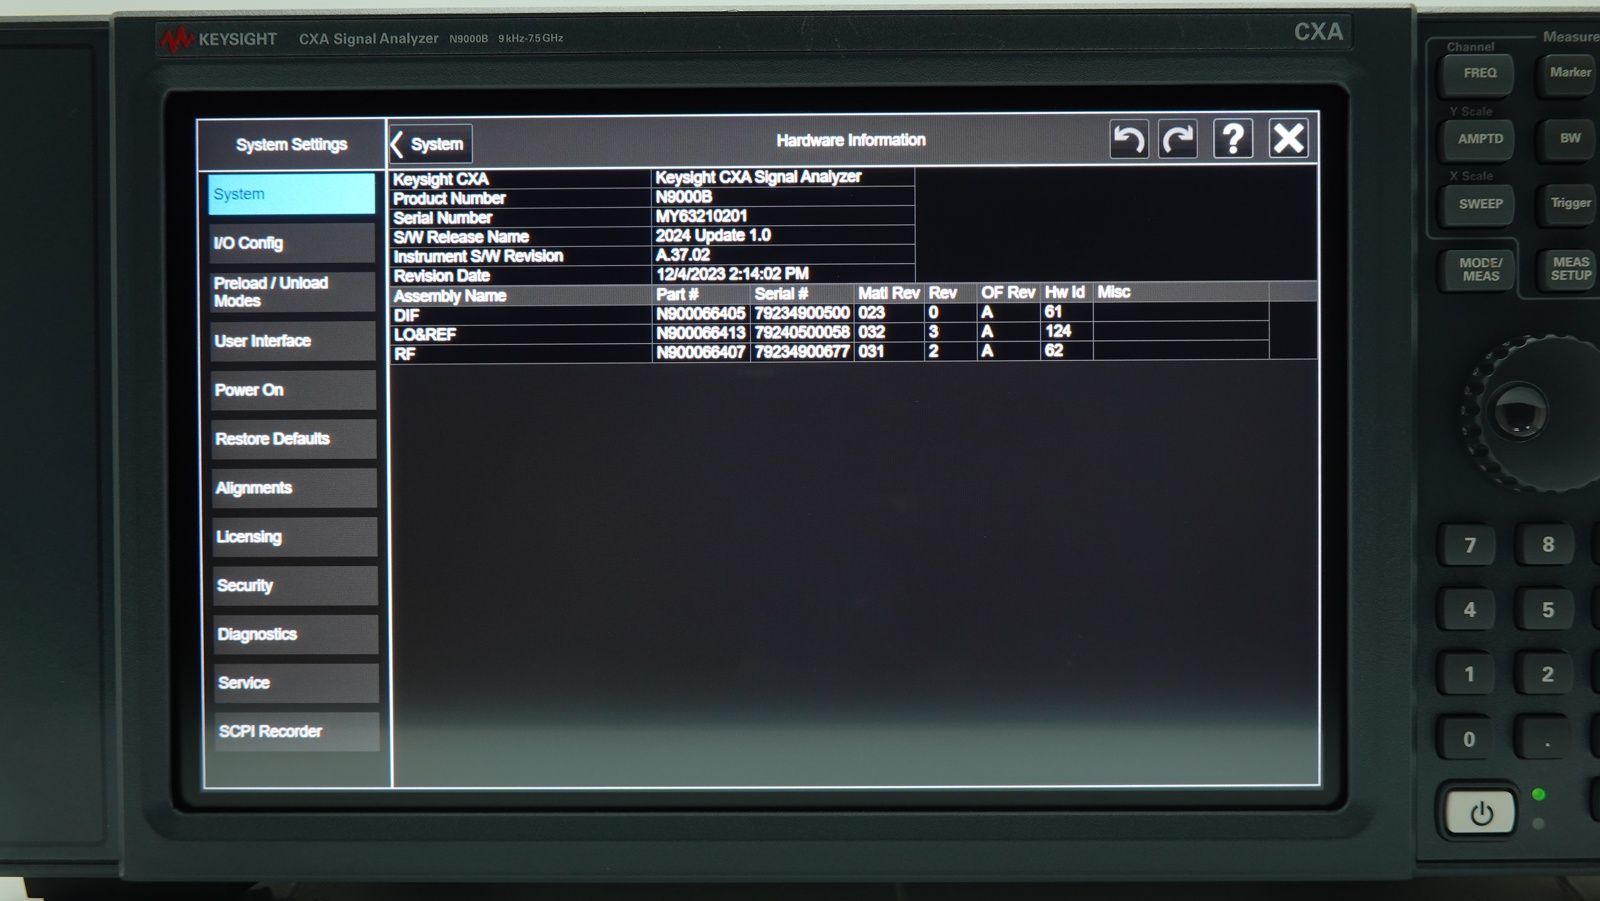
Task: Select the RF assembly row
Action: (830, 352)
